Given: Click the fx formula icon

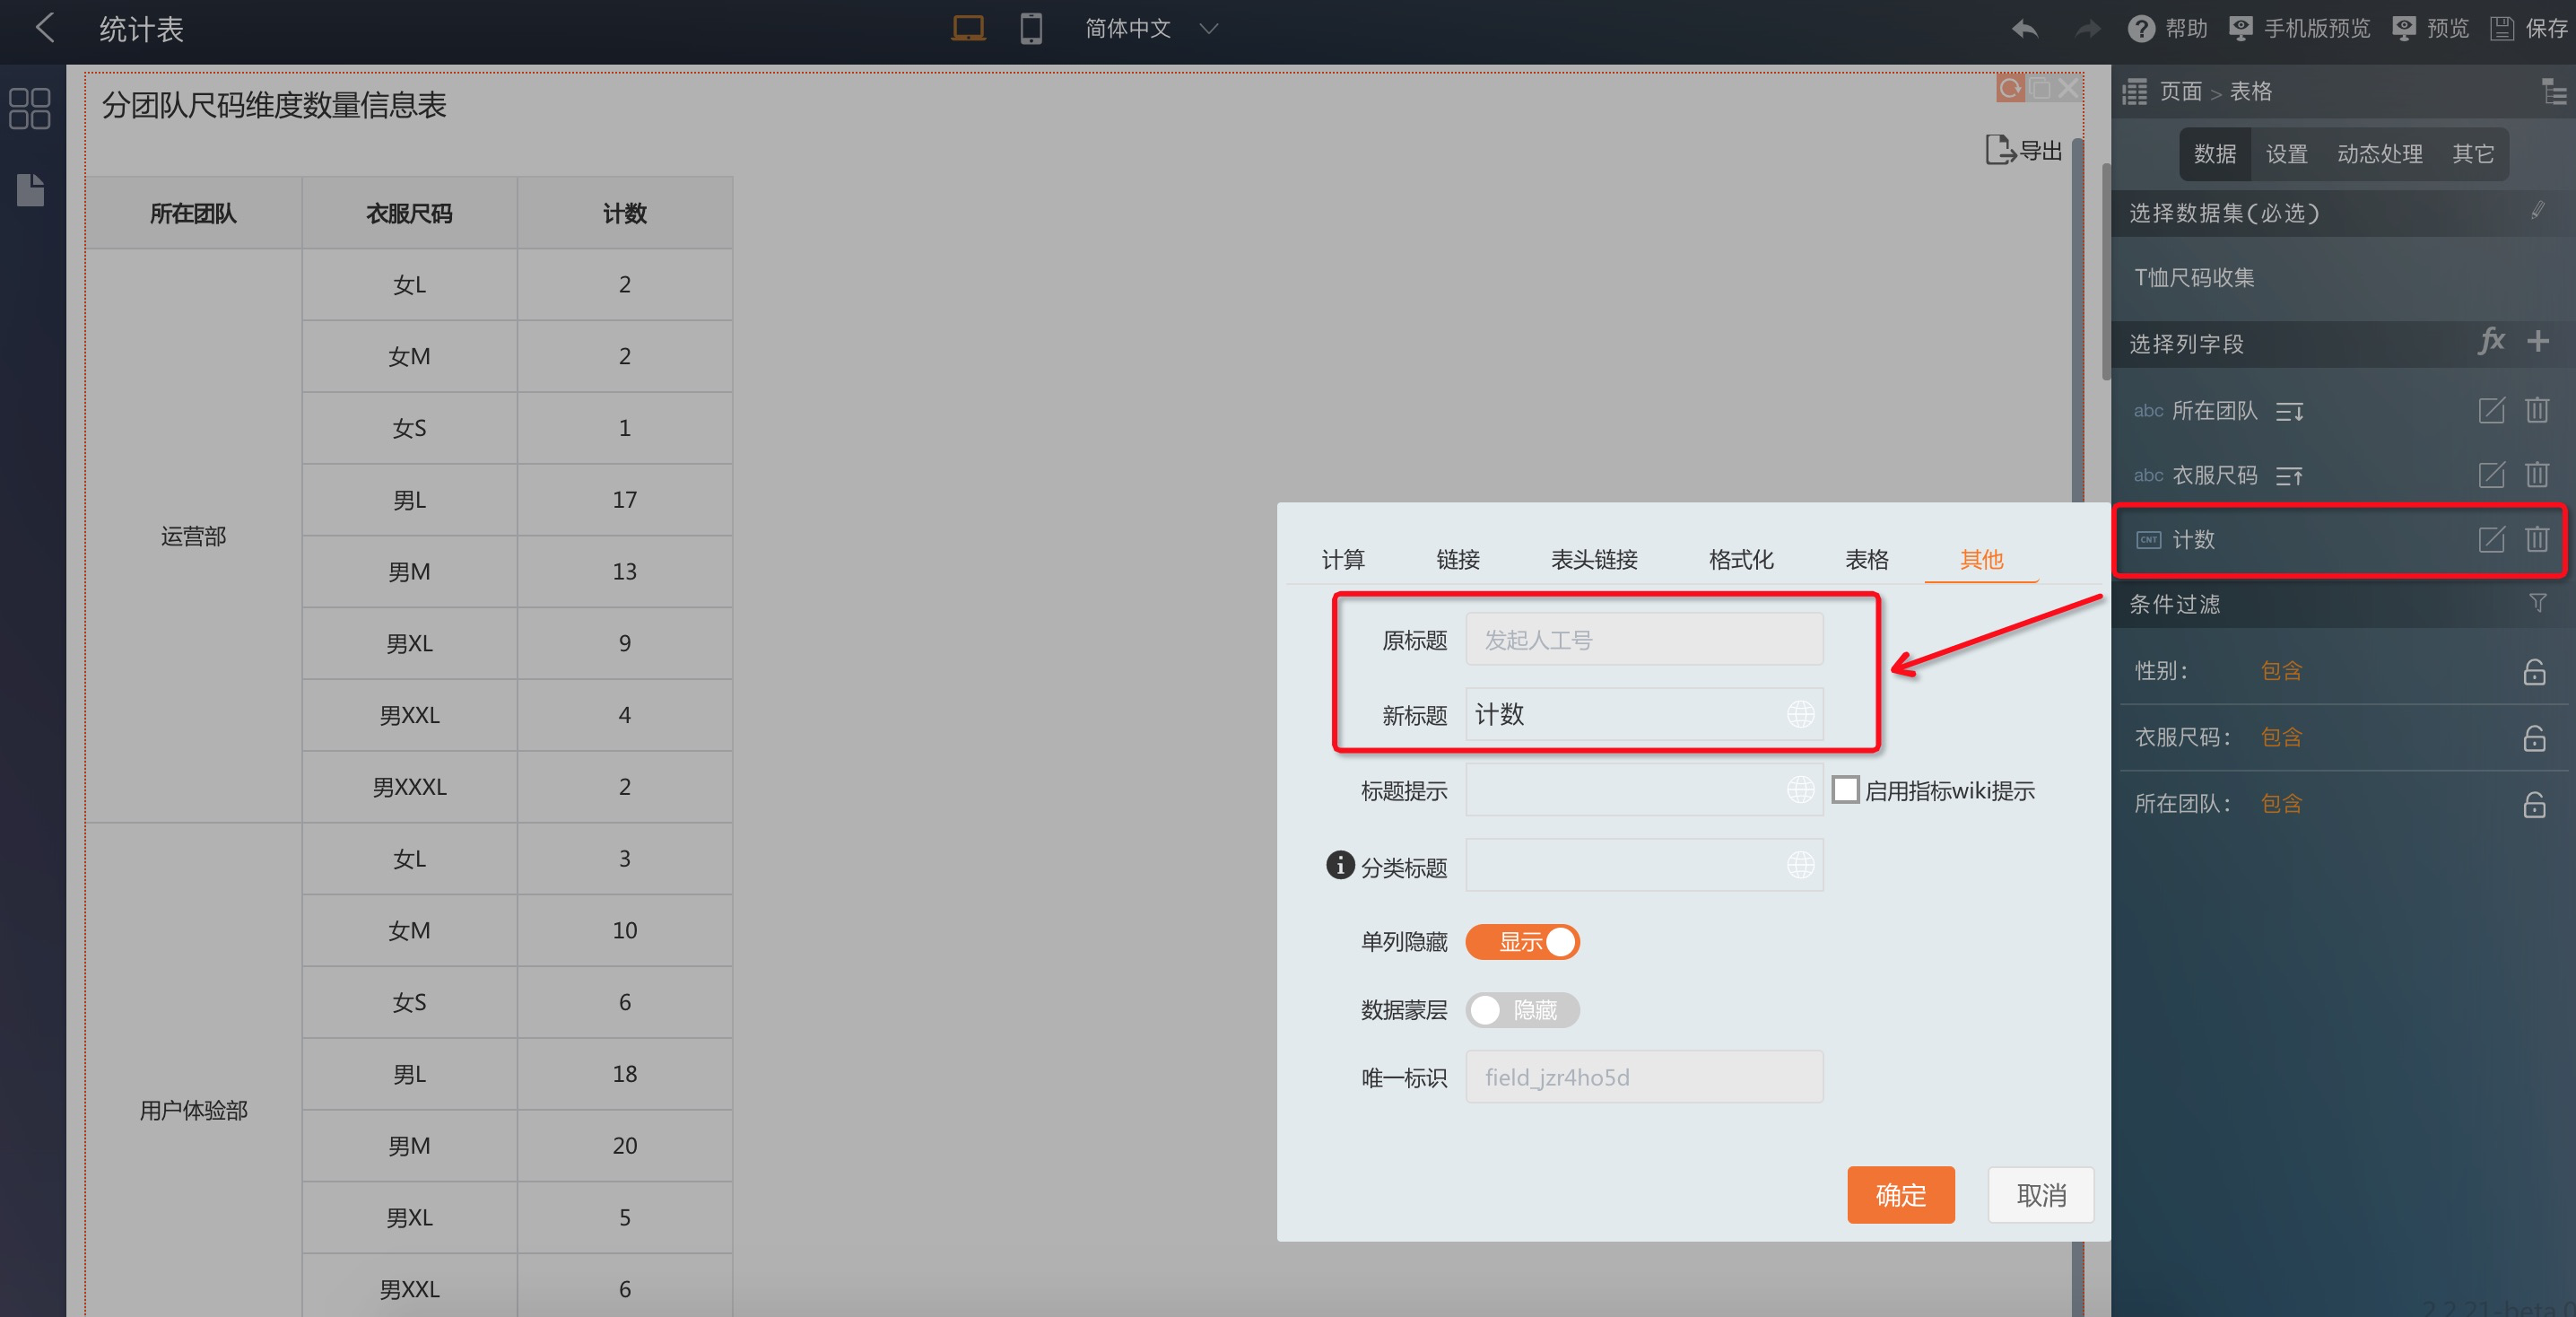Looking at the screenshot, I should (x=2491, y=341).
